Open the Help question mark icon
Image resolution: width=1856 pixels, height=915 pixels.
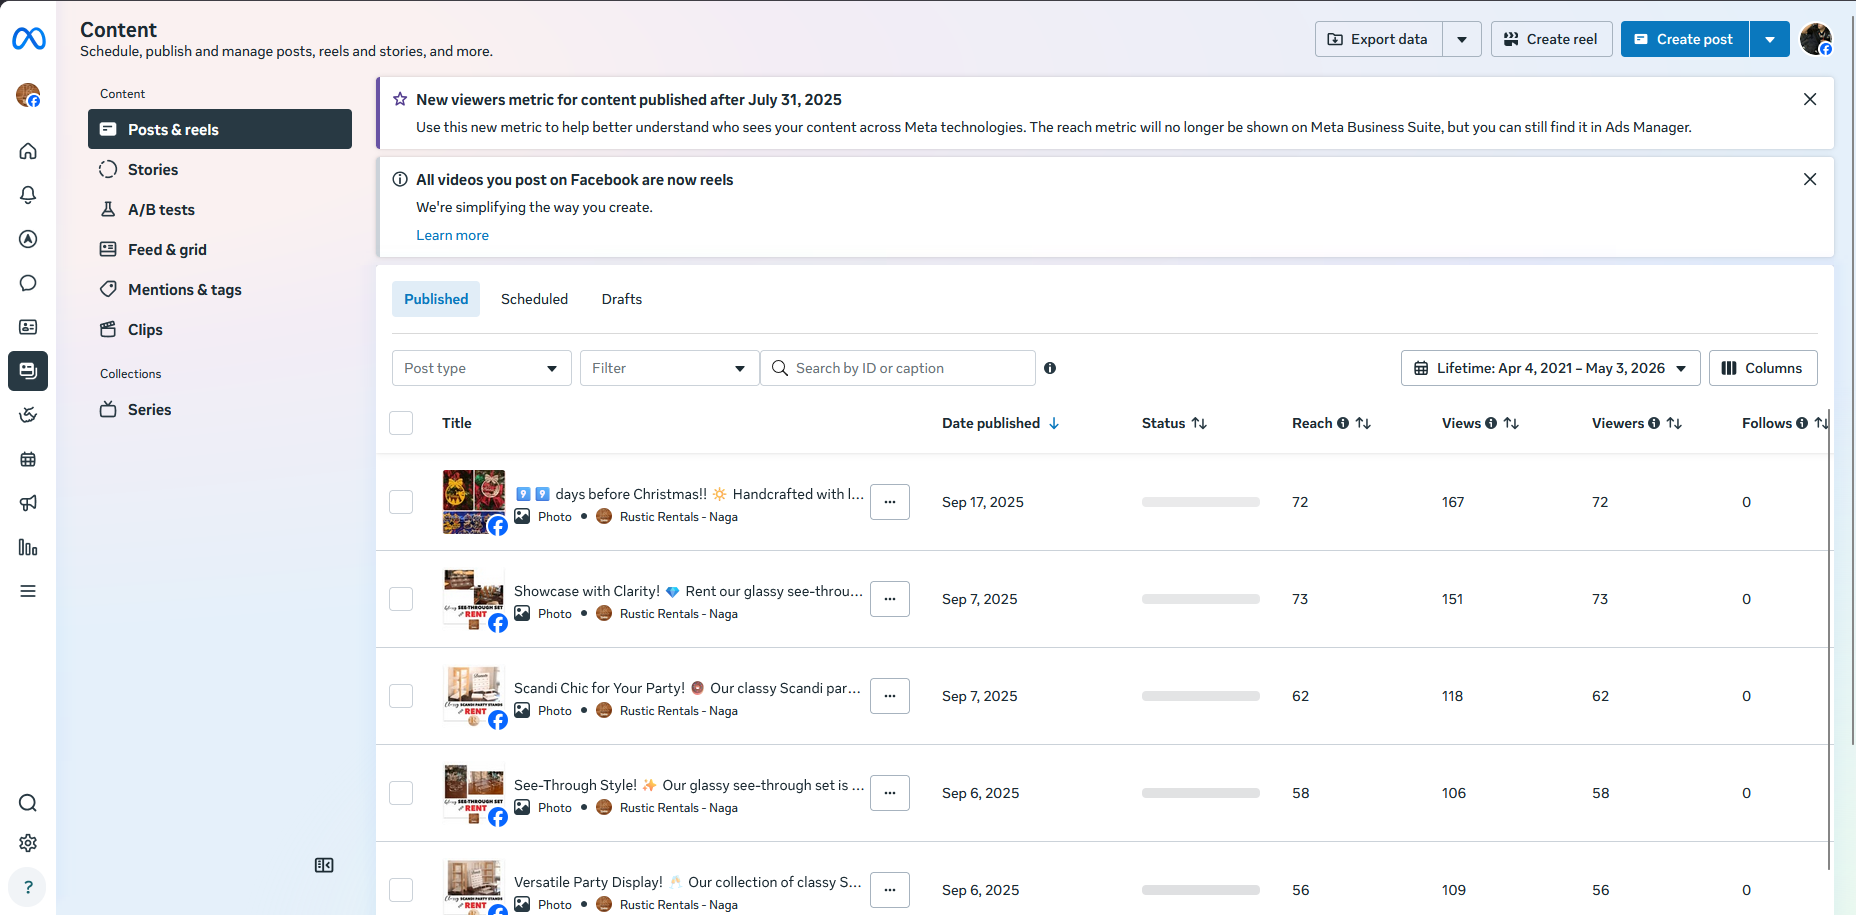click(x=28, y=887)
